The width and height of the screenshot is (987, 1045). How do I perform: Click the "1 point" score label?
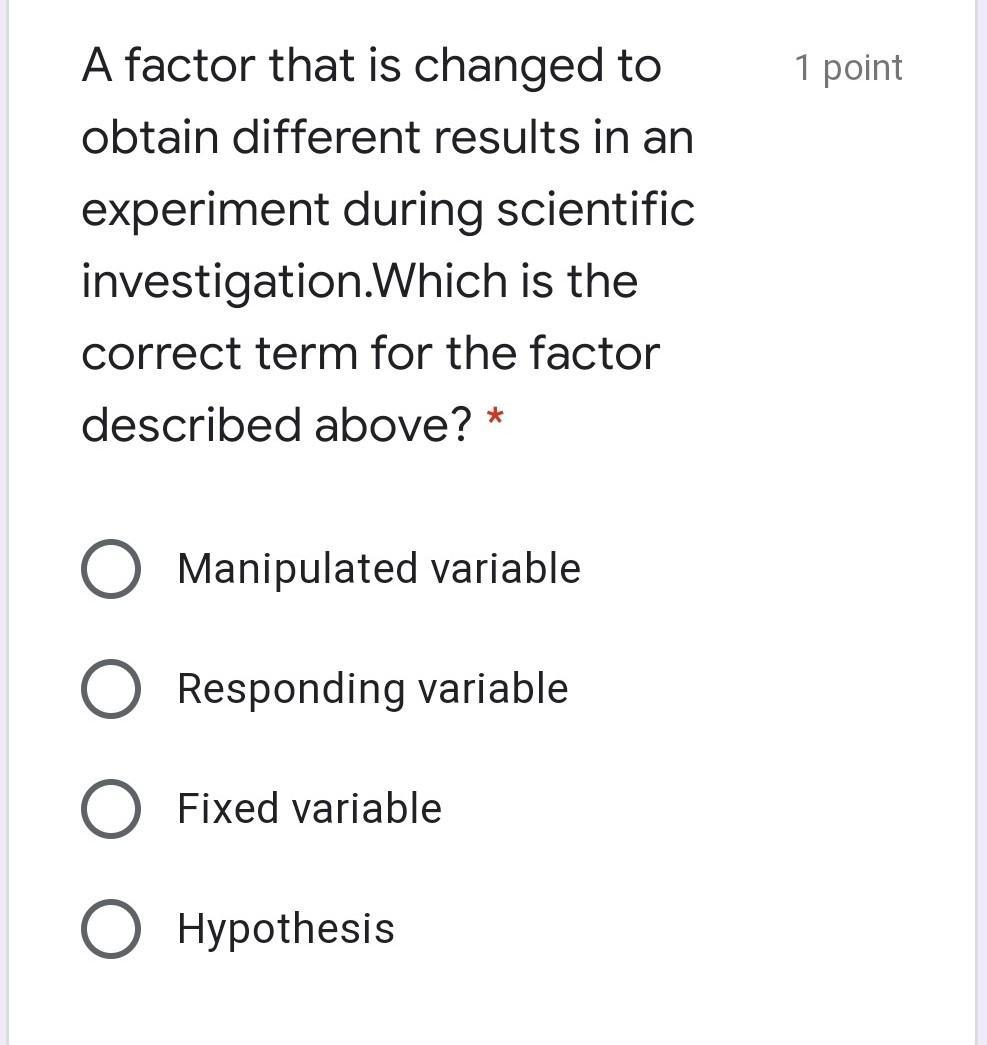pyautogui.click(x=848, y=68)
